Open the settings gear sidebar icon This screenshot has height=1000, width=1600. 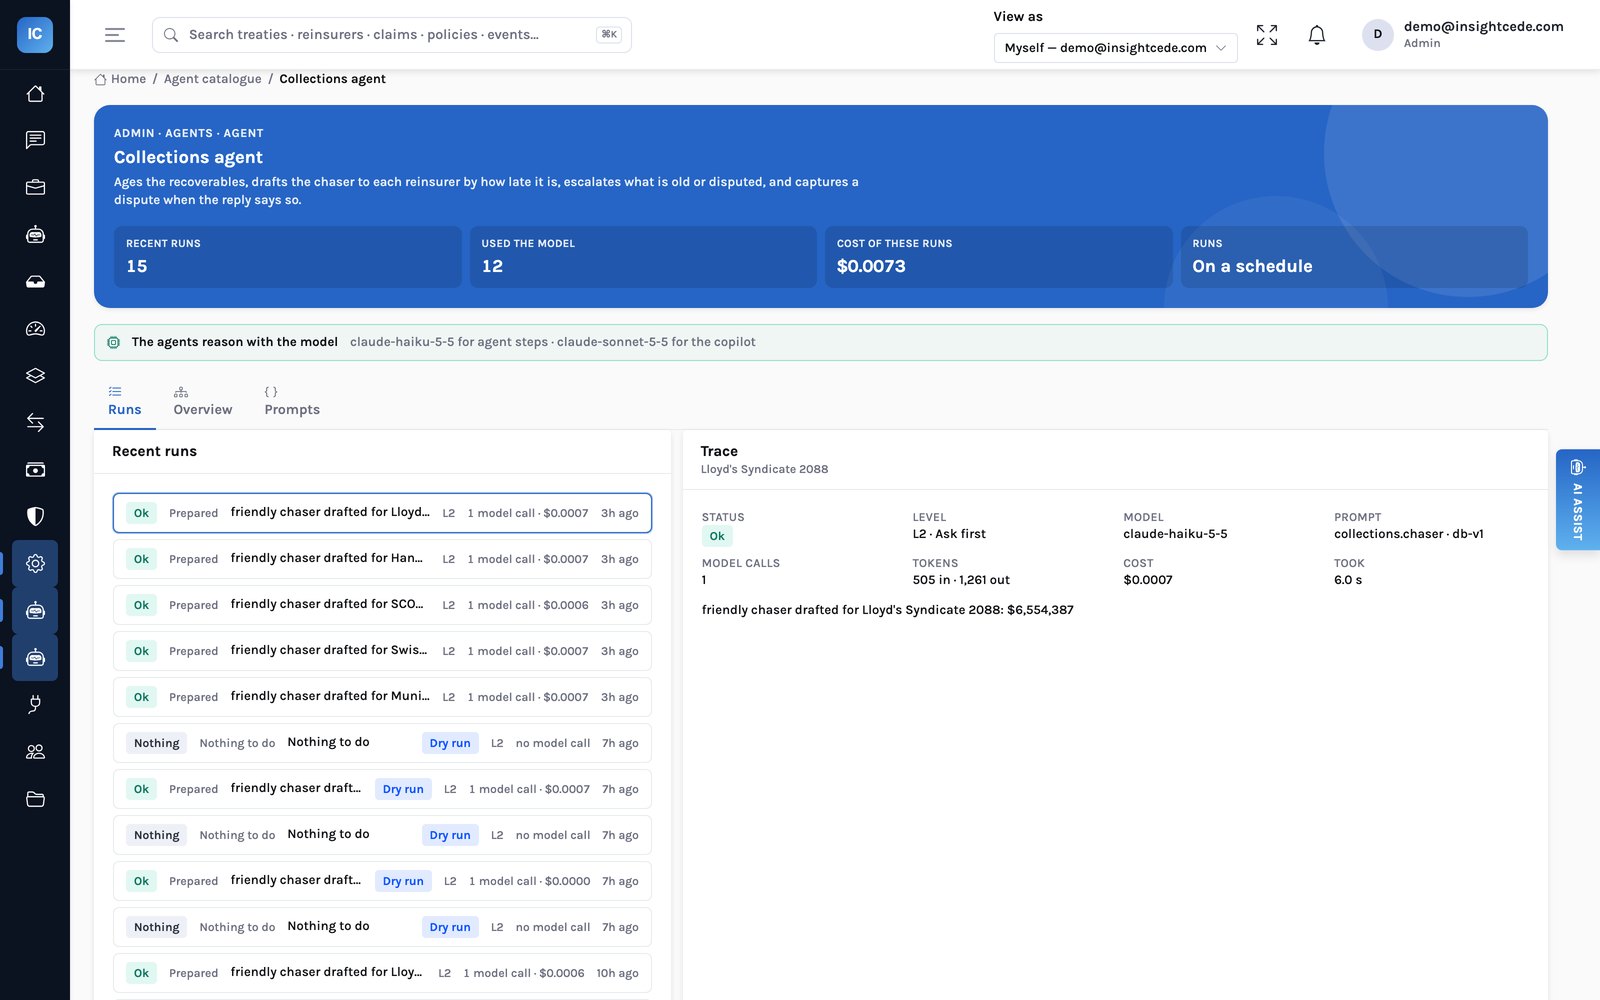coord(35,563)
